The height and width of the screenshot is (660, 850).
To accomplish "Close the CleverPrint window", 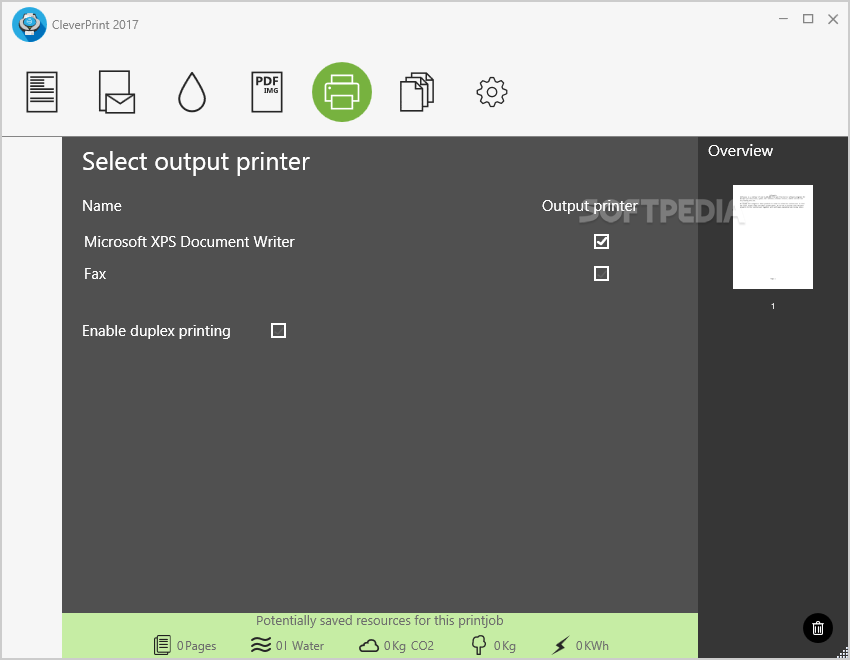I will click(833, 19).
